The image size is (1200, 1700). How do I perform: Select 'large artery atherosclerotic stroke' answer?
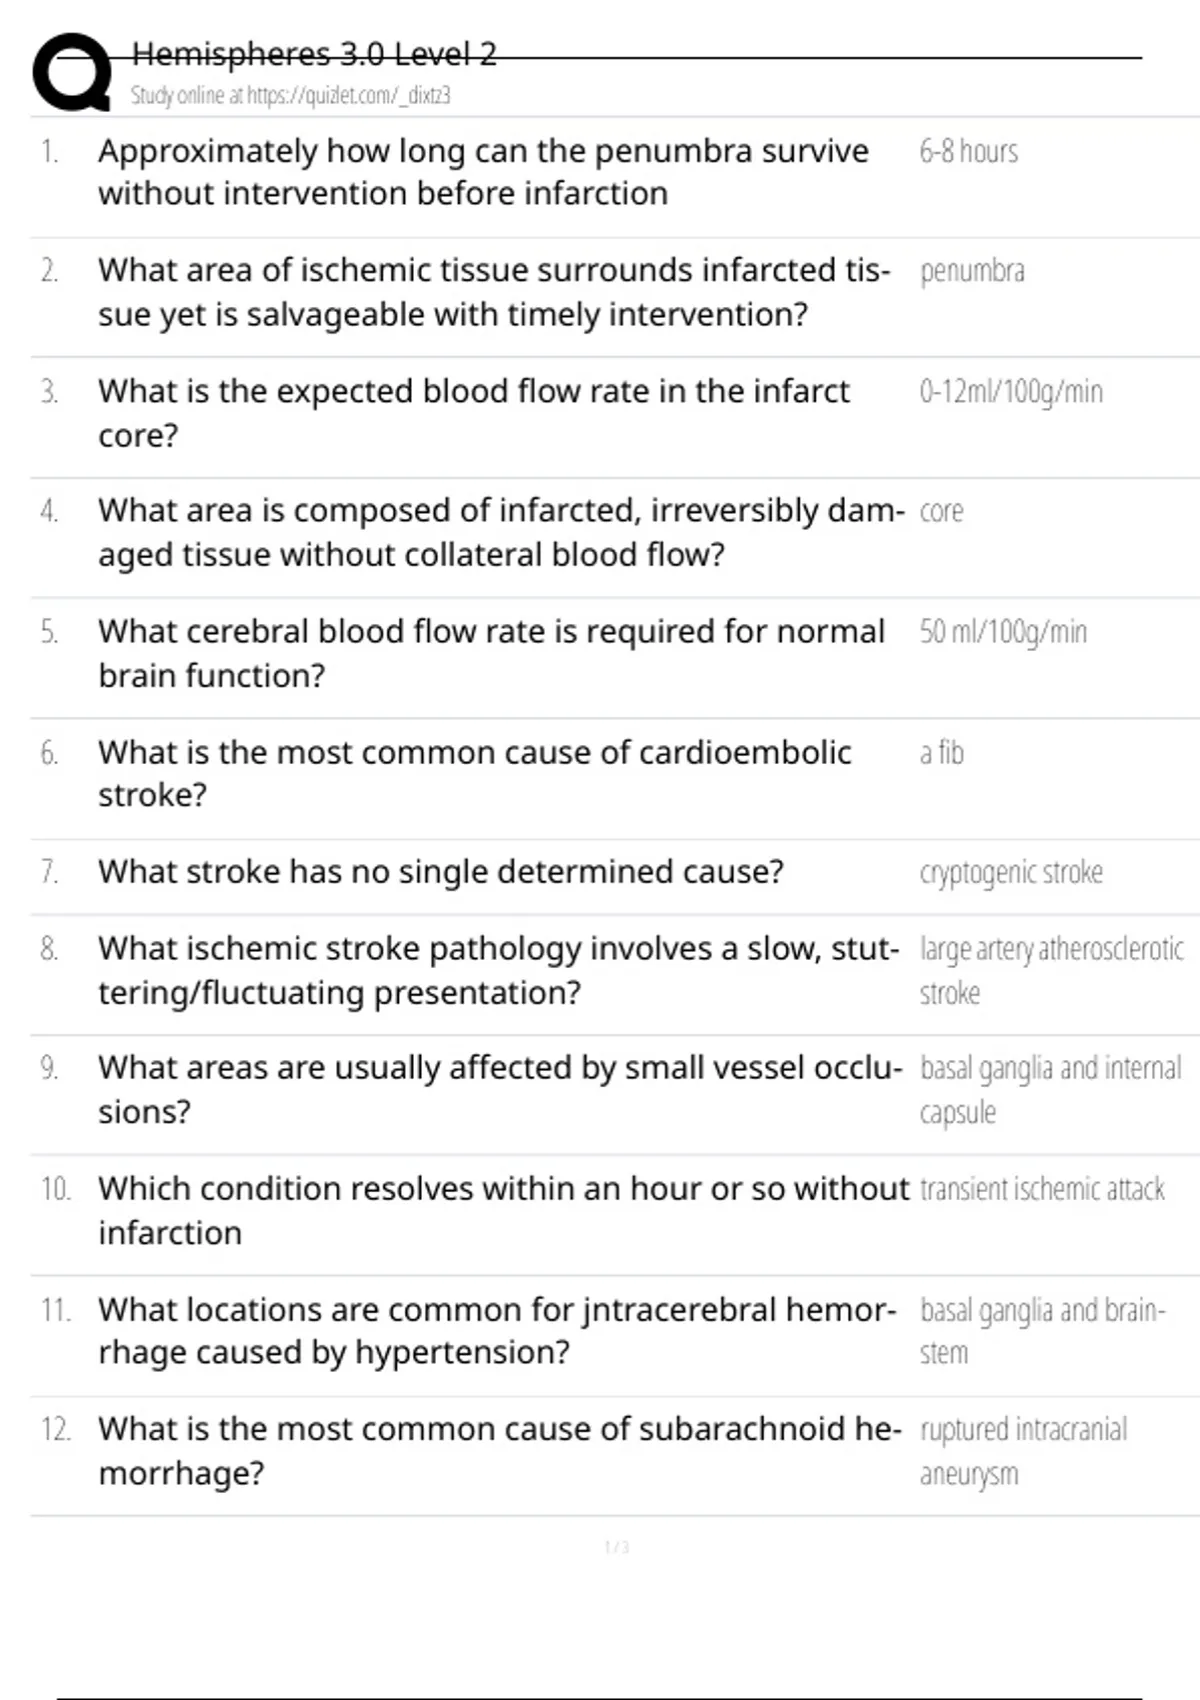tap(1051, 970)
